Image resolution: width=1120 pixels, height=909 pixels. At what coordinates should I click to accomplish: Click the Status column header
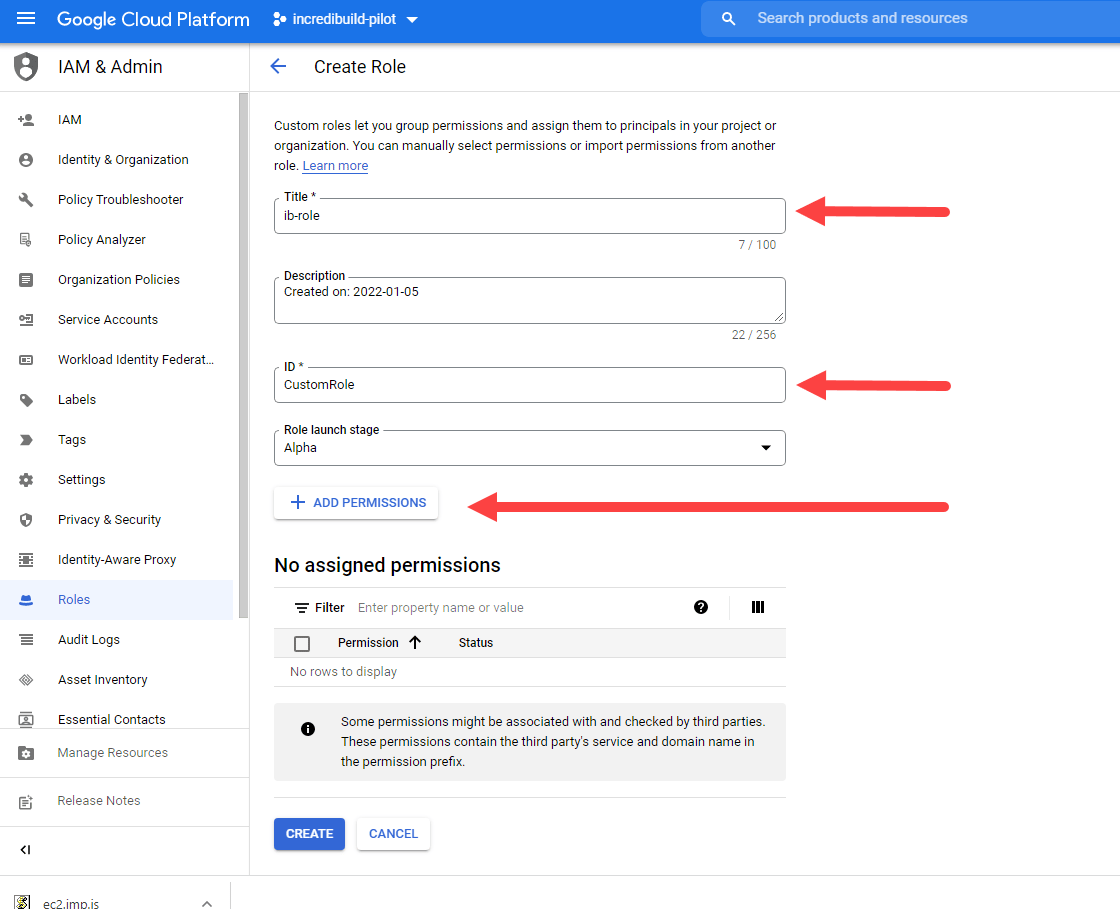[476, 643]
